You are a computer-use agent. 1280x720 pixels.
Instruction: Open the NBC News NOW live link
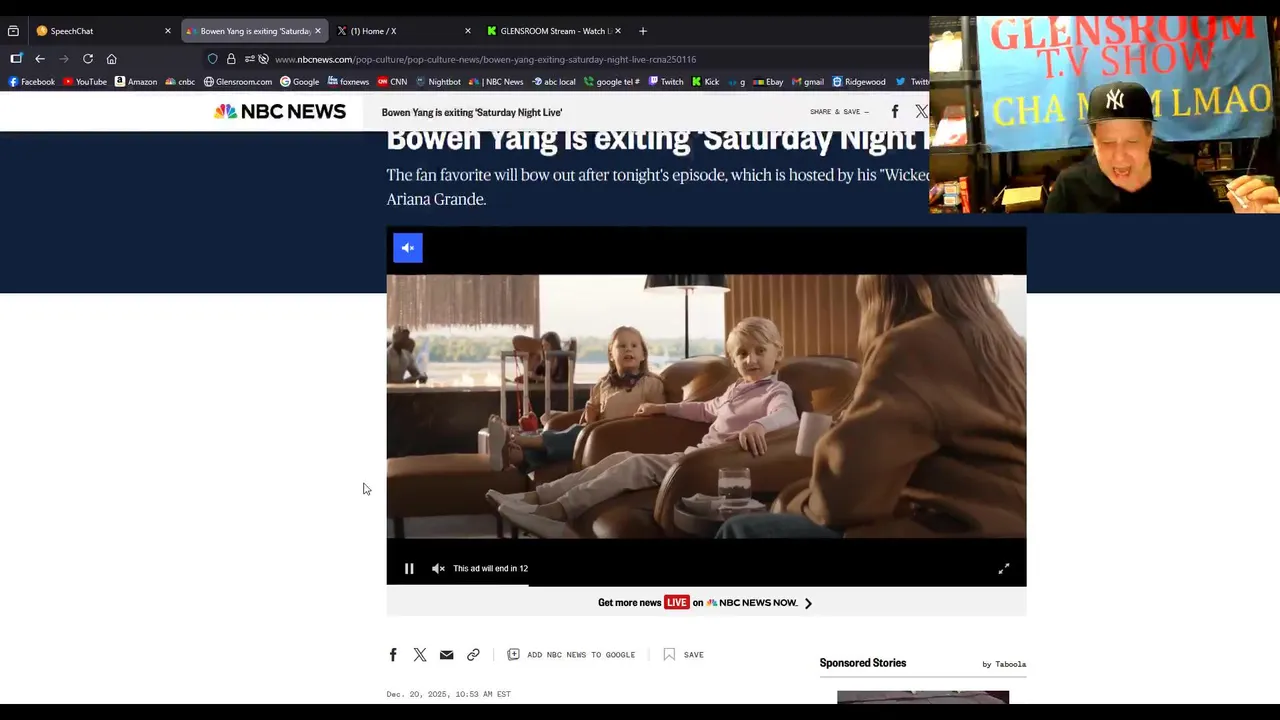click(x=706, y=603)
